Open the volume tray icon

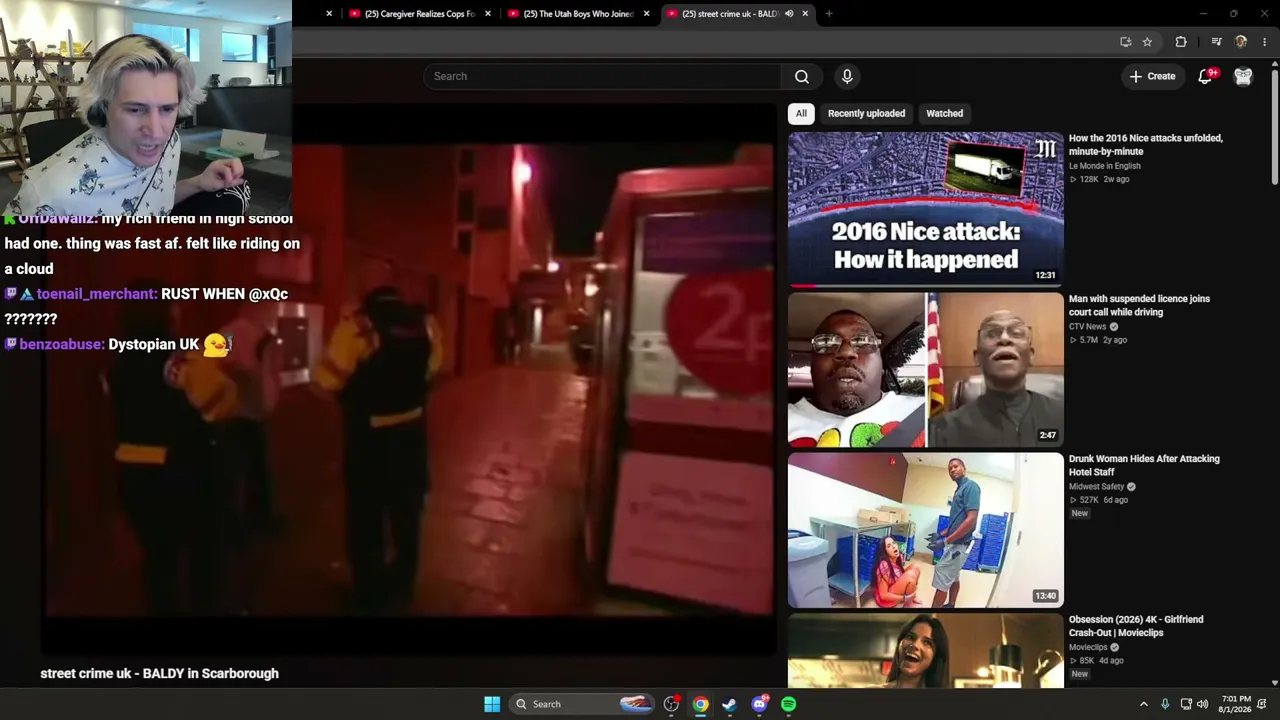pos(1202,704)
